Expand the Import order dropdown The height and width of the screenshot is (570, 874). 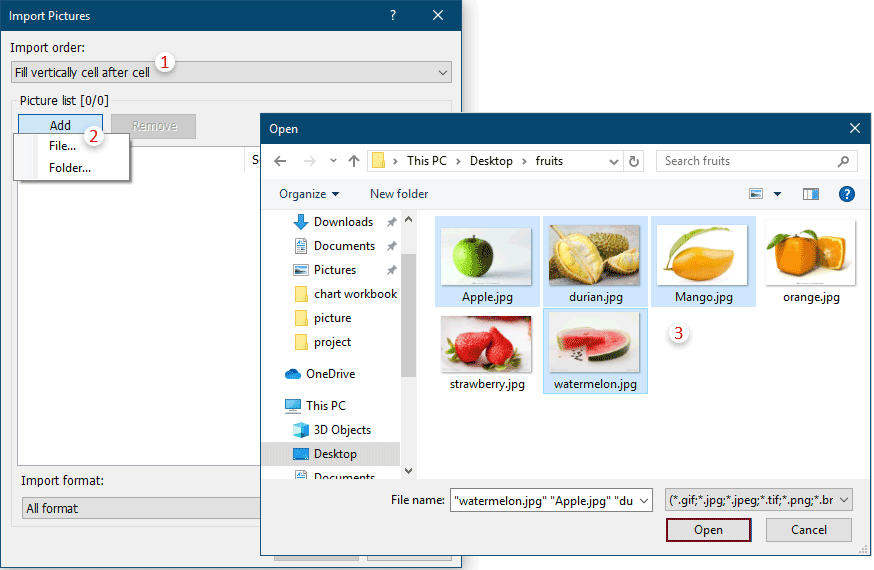[x=442, y=72]
